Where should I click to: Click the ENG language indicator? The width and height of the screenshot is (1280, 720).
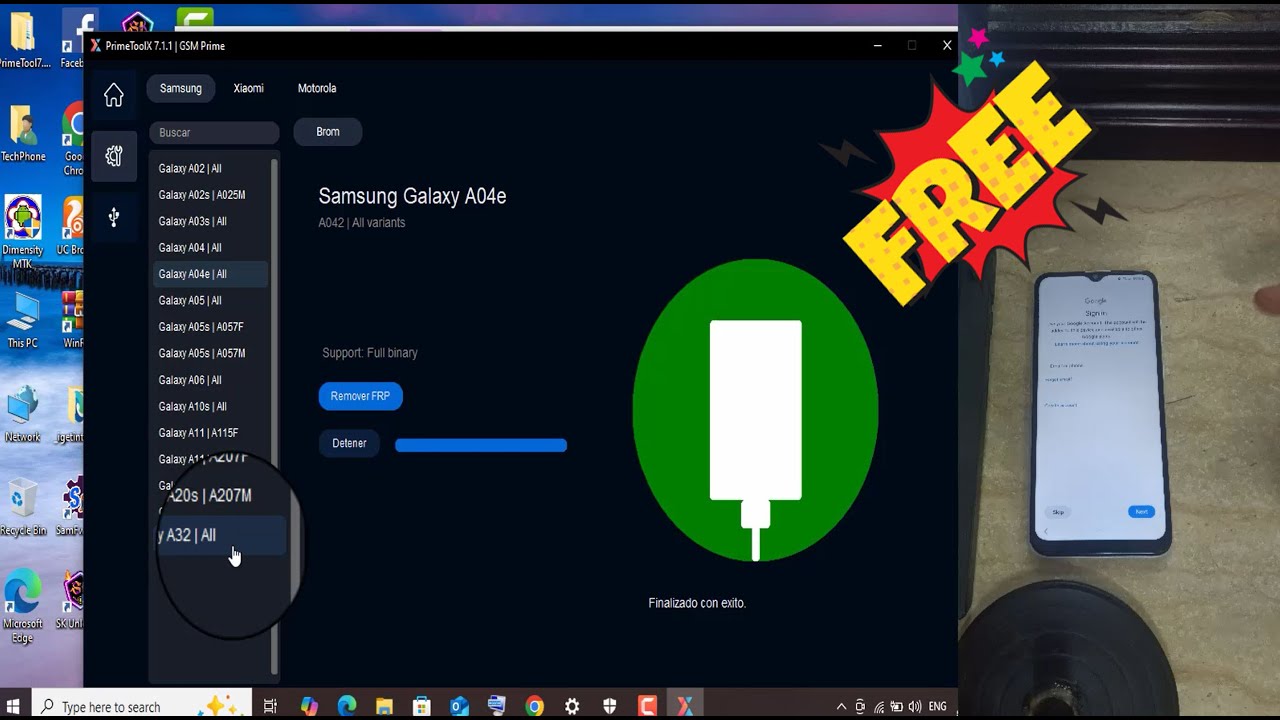point(937,707)
